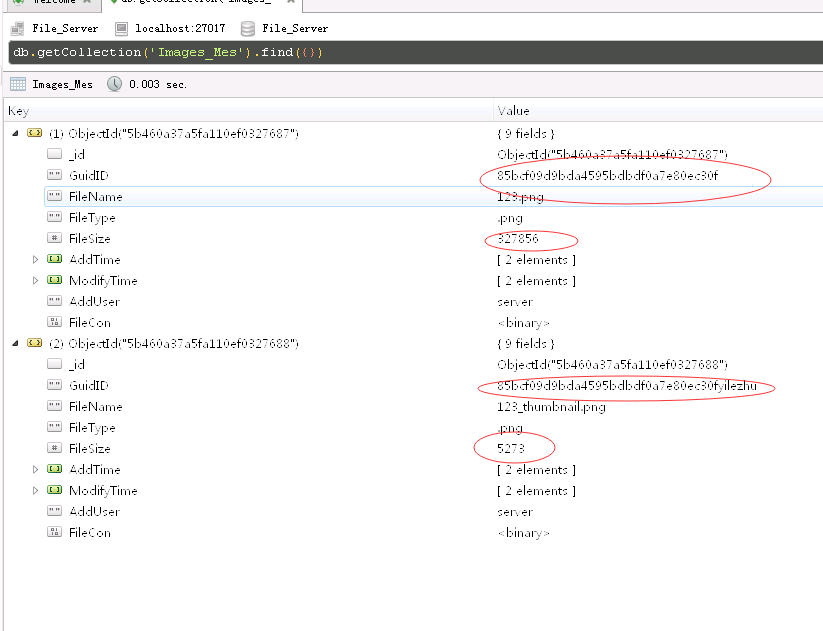Image resolution: width=823 pixels, height=631 pixels.
Task: Click the Key column header
Action: coord(17,111)
